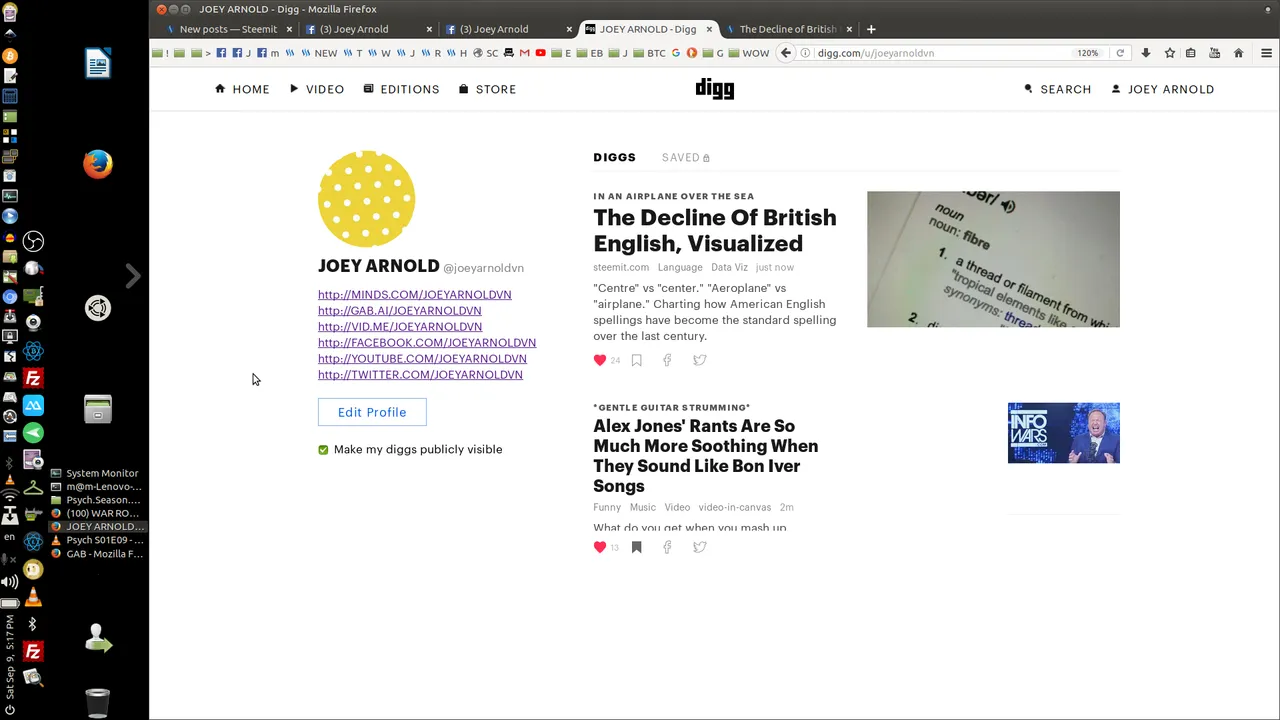Open TWITTER.COM/JOEYARNOLDVN link
Screen dimensions: 1280x720
(420, 374)
